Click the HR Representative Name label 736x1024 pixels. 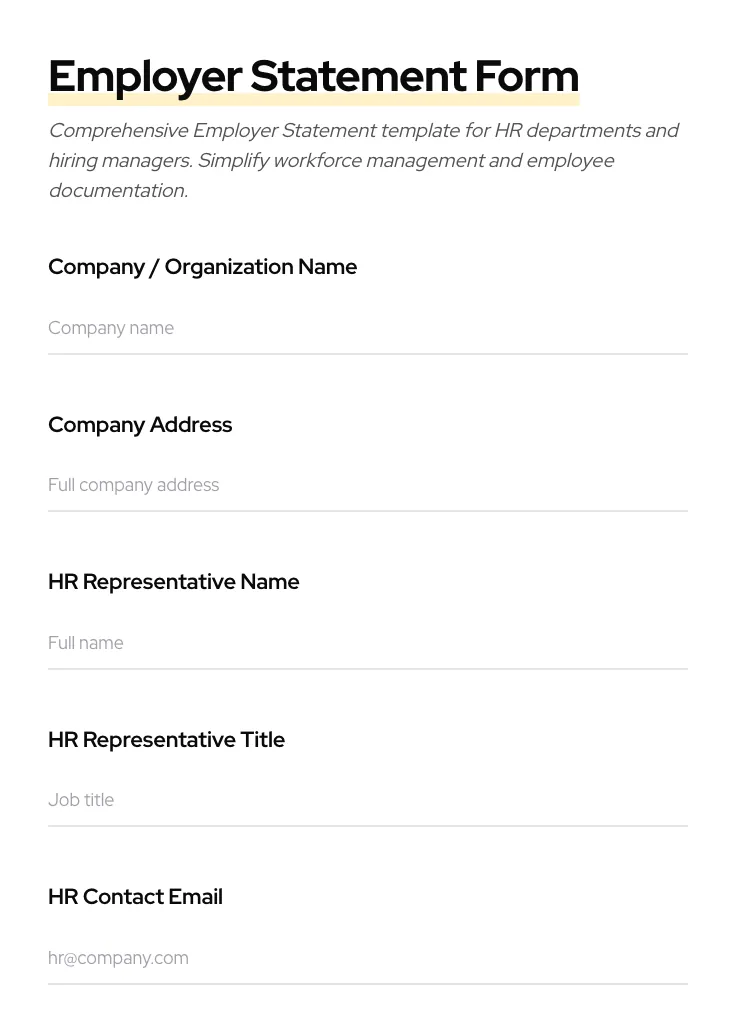173,581
